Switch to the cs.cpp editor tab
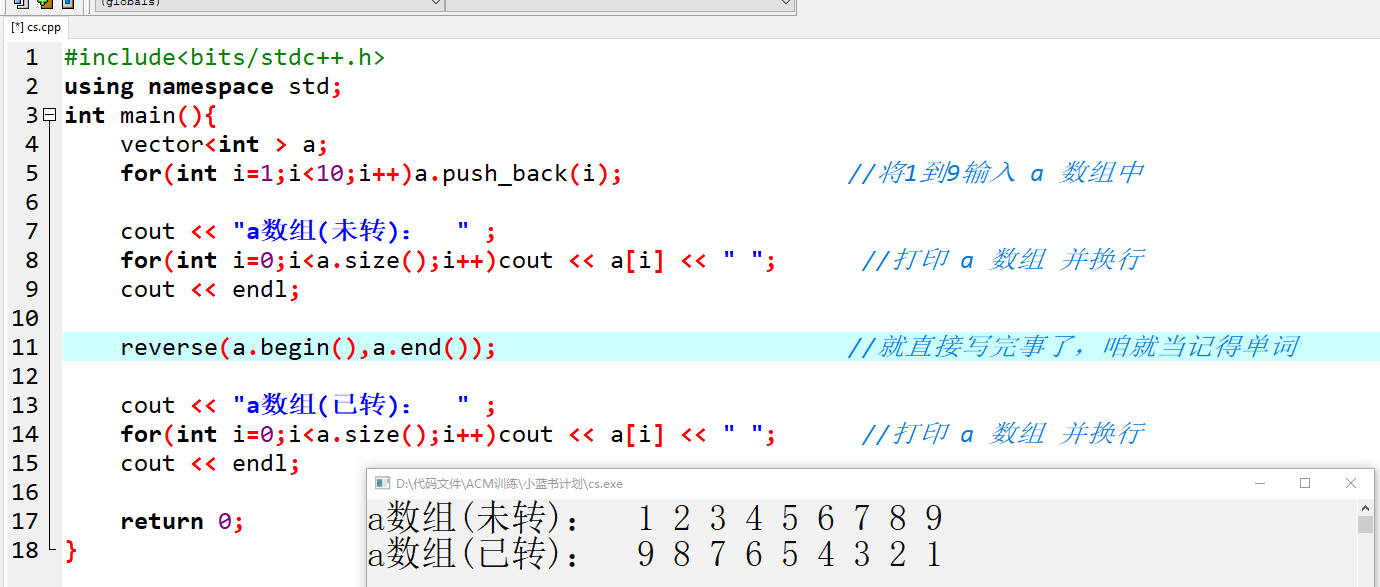1380x587 pixels. [33, 28]
